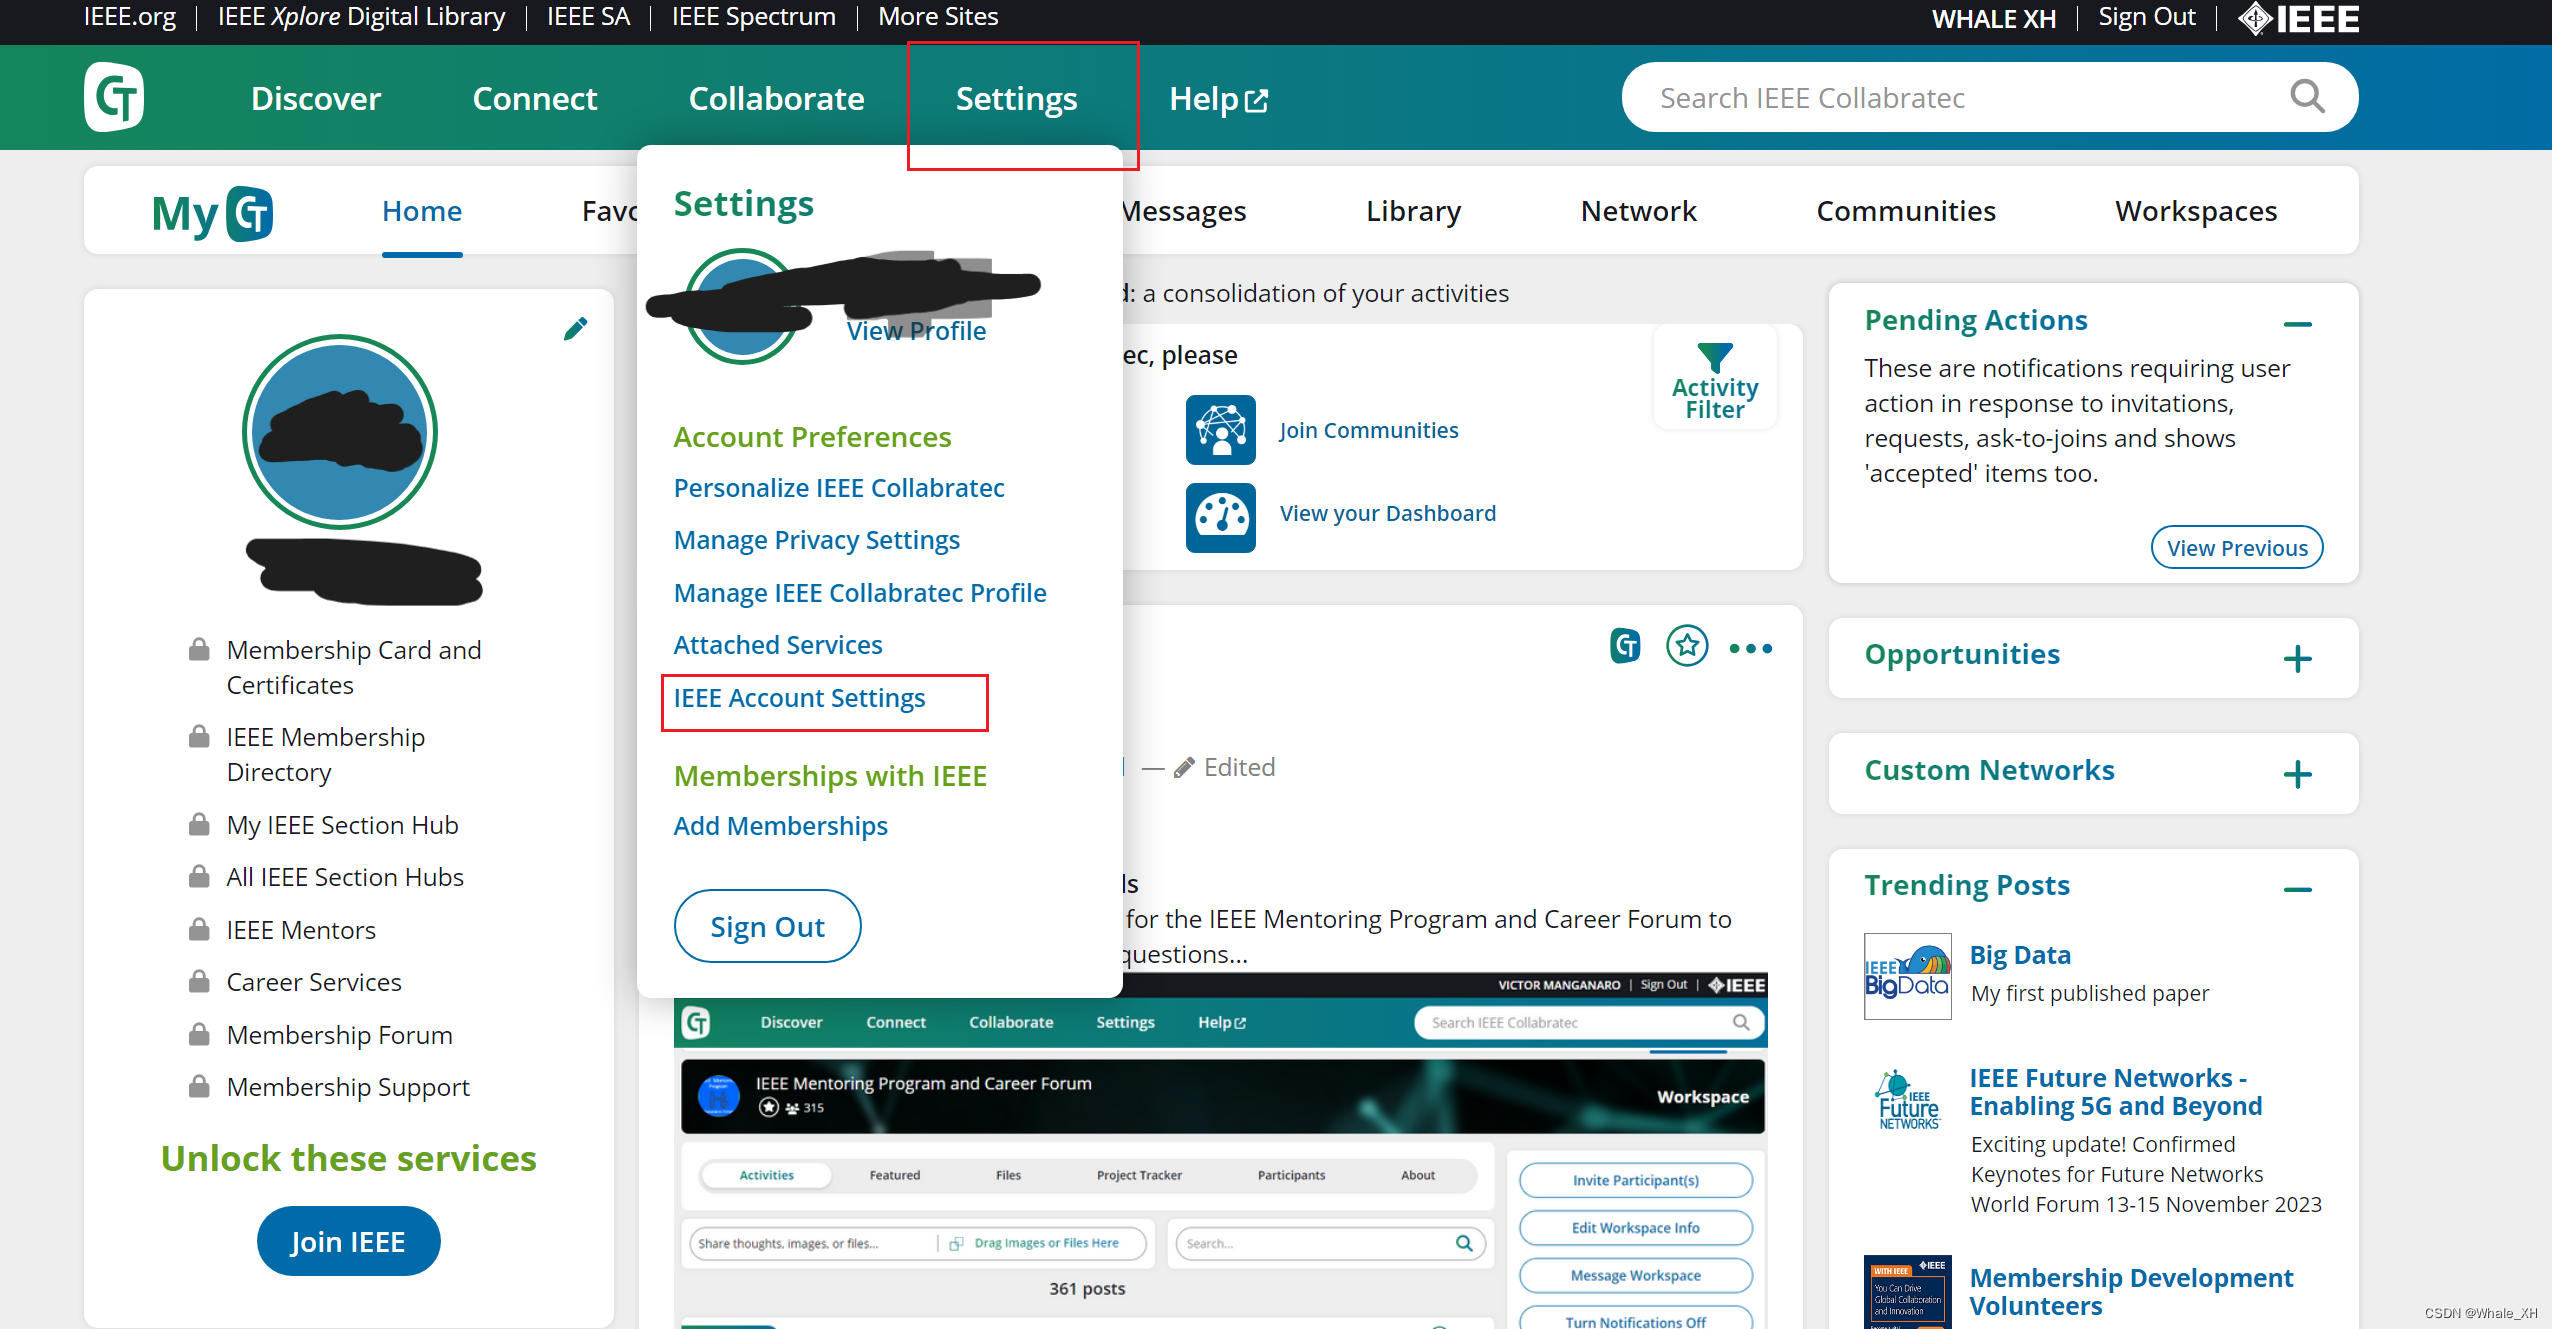Expand the Opportunities panel
Image resolution: width=2552 pixels, height=1329 pixels.
pyautogui.click(x=2297, y=659)
